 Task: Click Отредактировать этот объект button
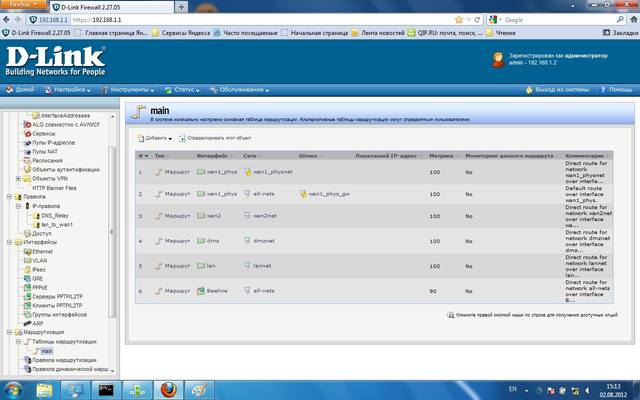[215, 138]
